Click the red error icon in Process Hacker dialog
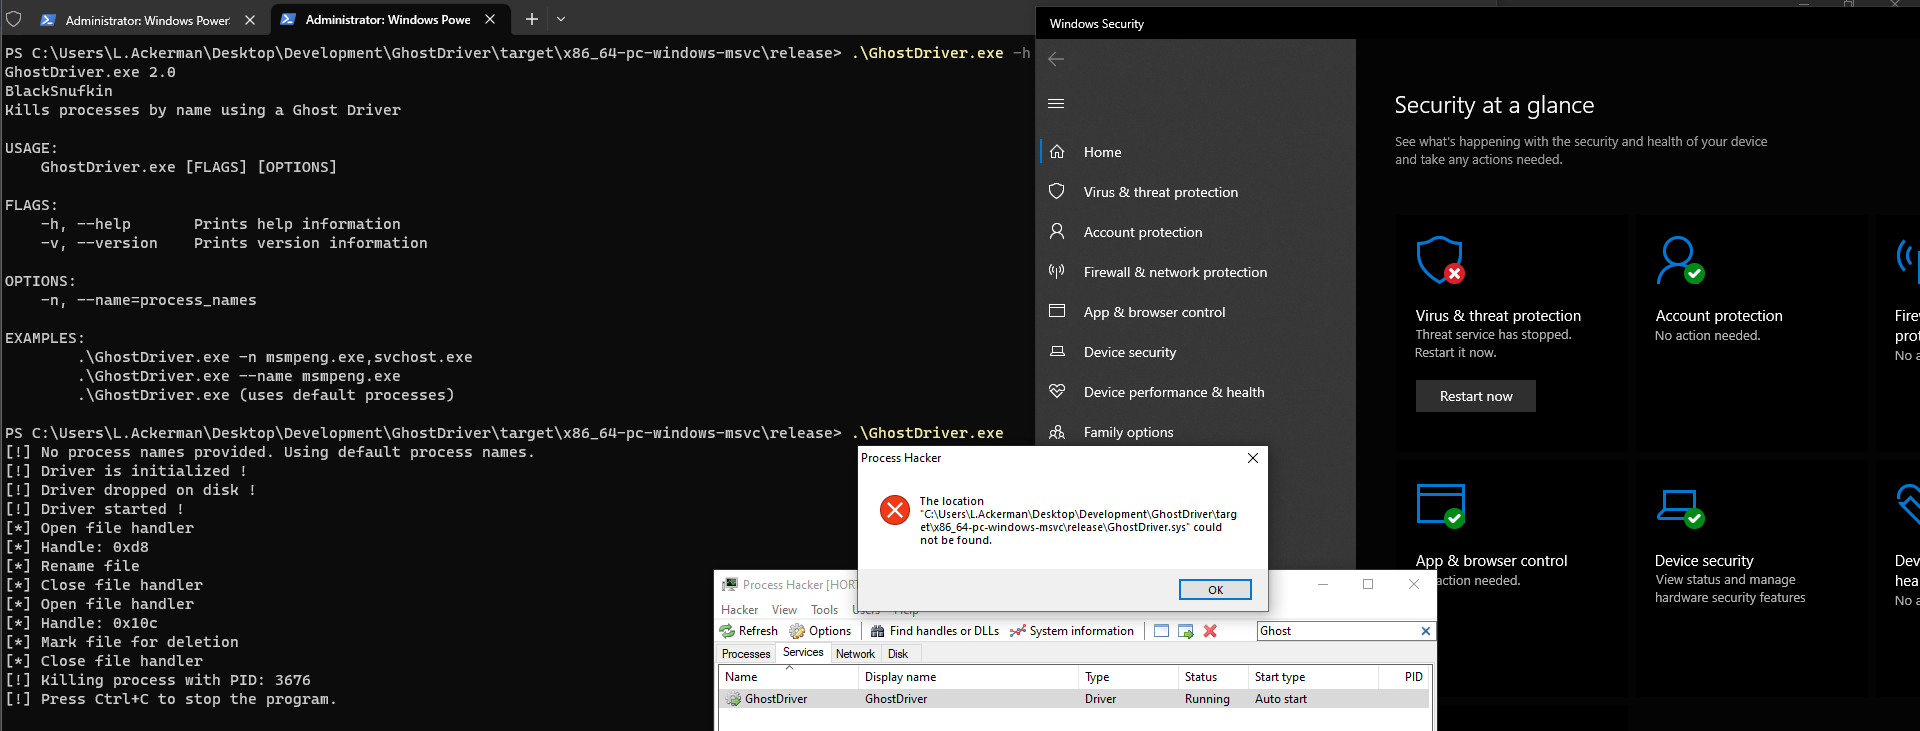Viewport: 1920px width, 731px height. tap(895, 510)
